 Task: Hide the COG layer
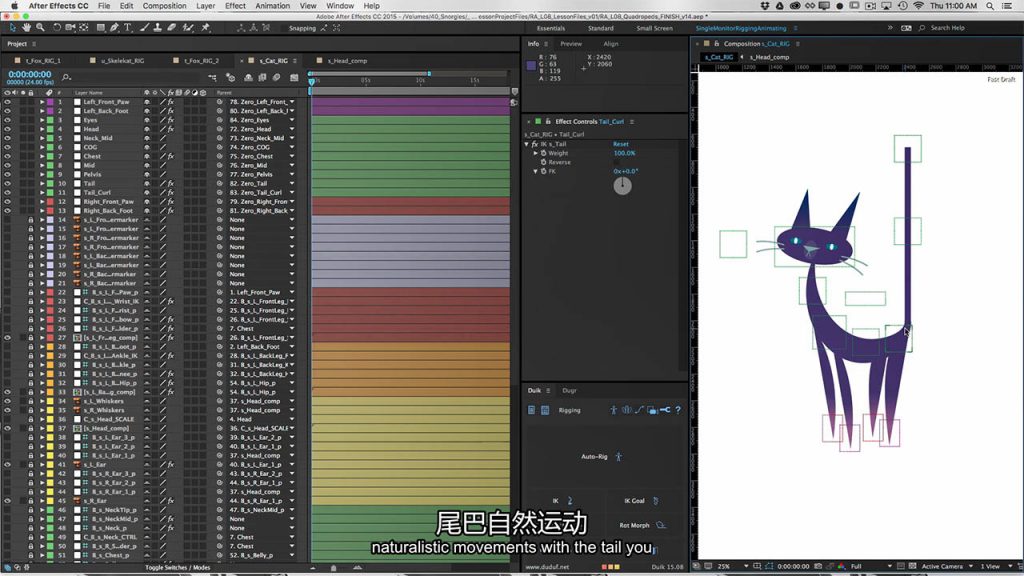pyautogui.click(x=7, y=148)
